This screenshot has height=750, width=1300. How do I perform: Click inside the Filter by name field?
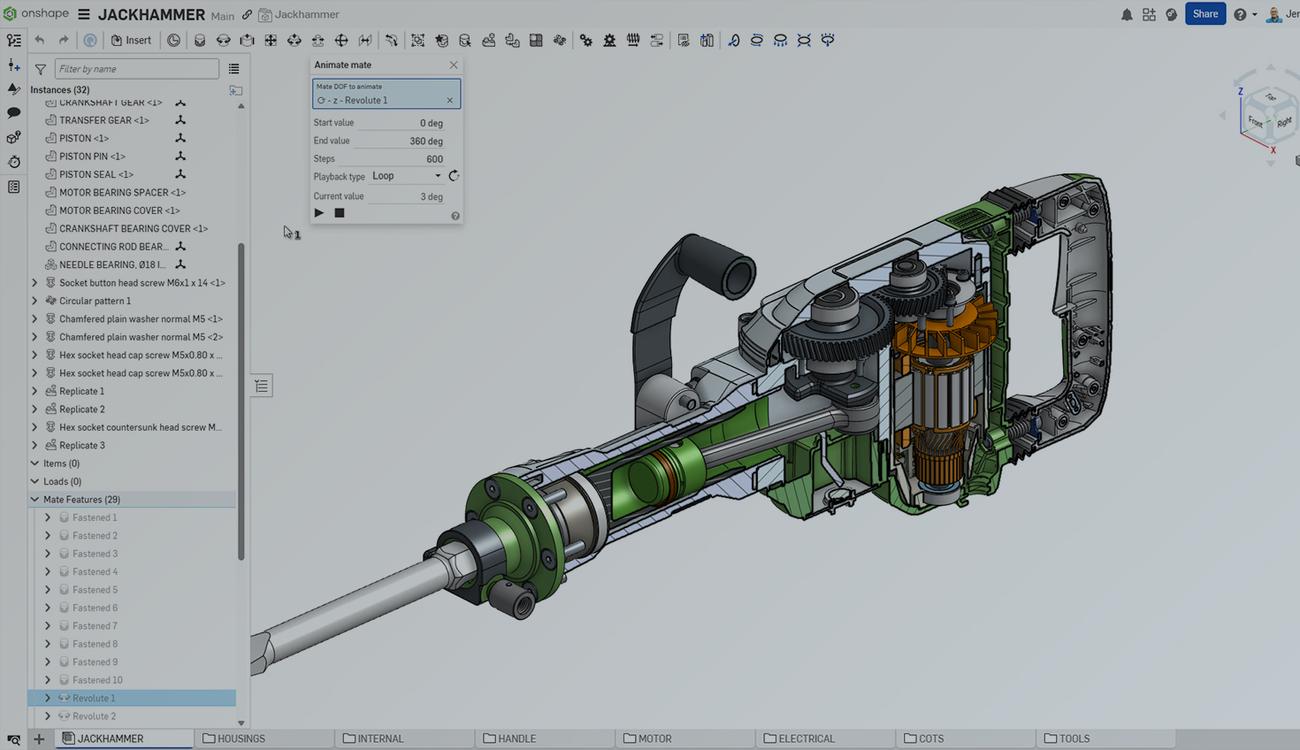pyautogui.click(x=136, y=68)
